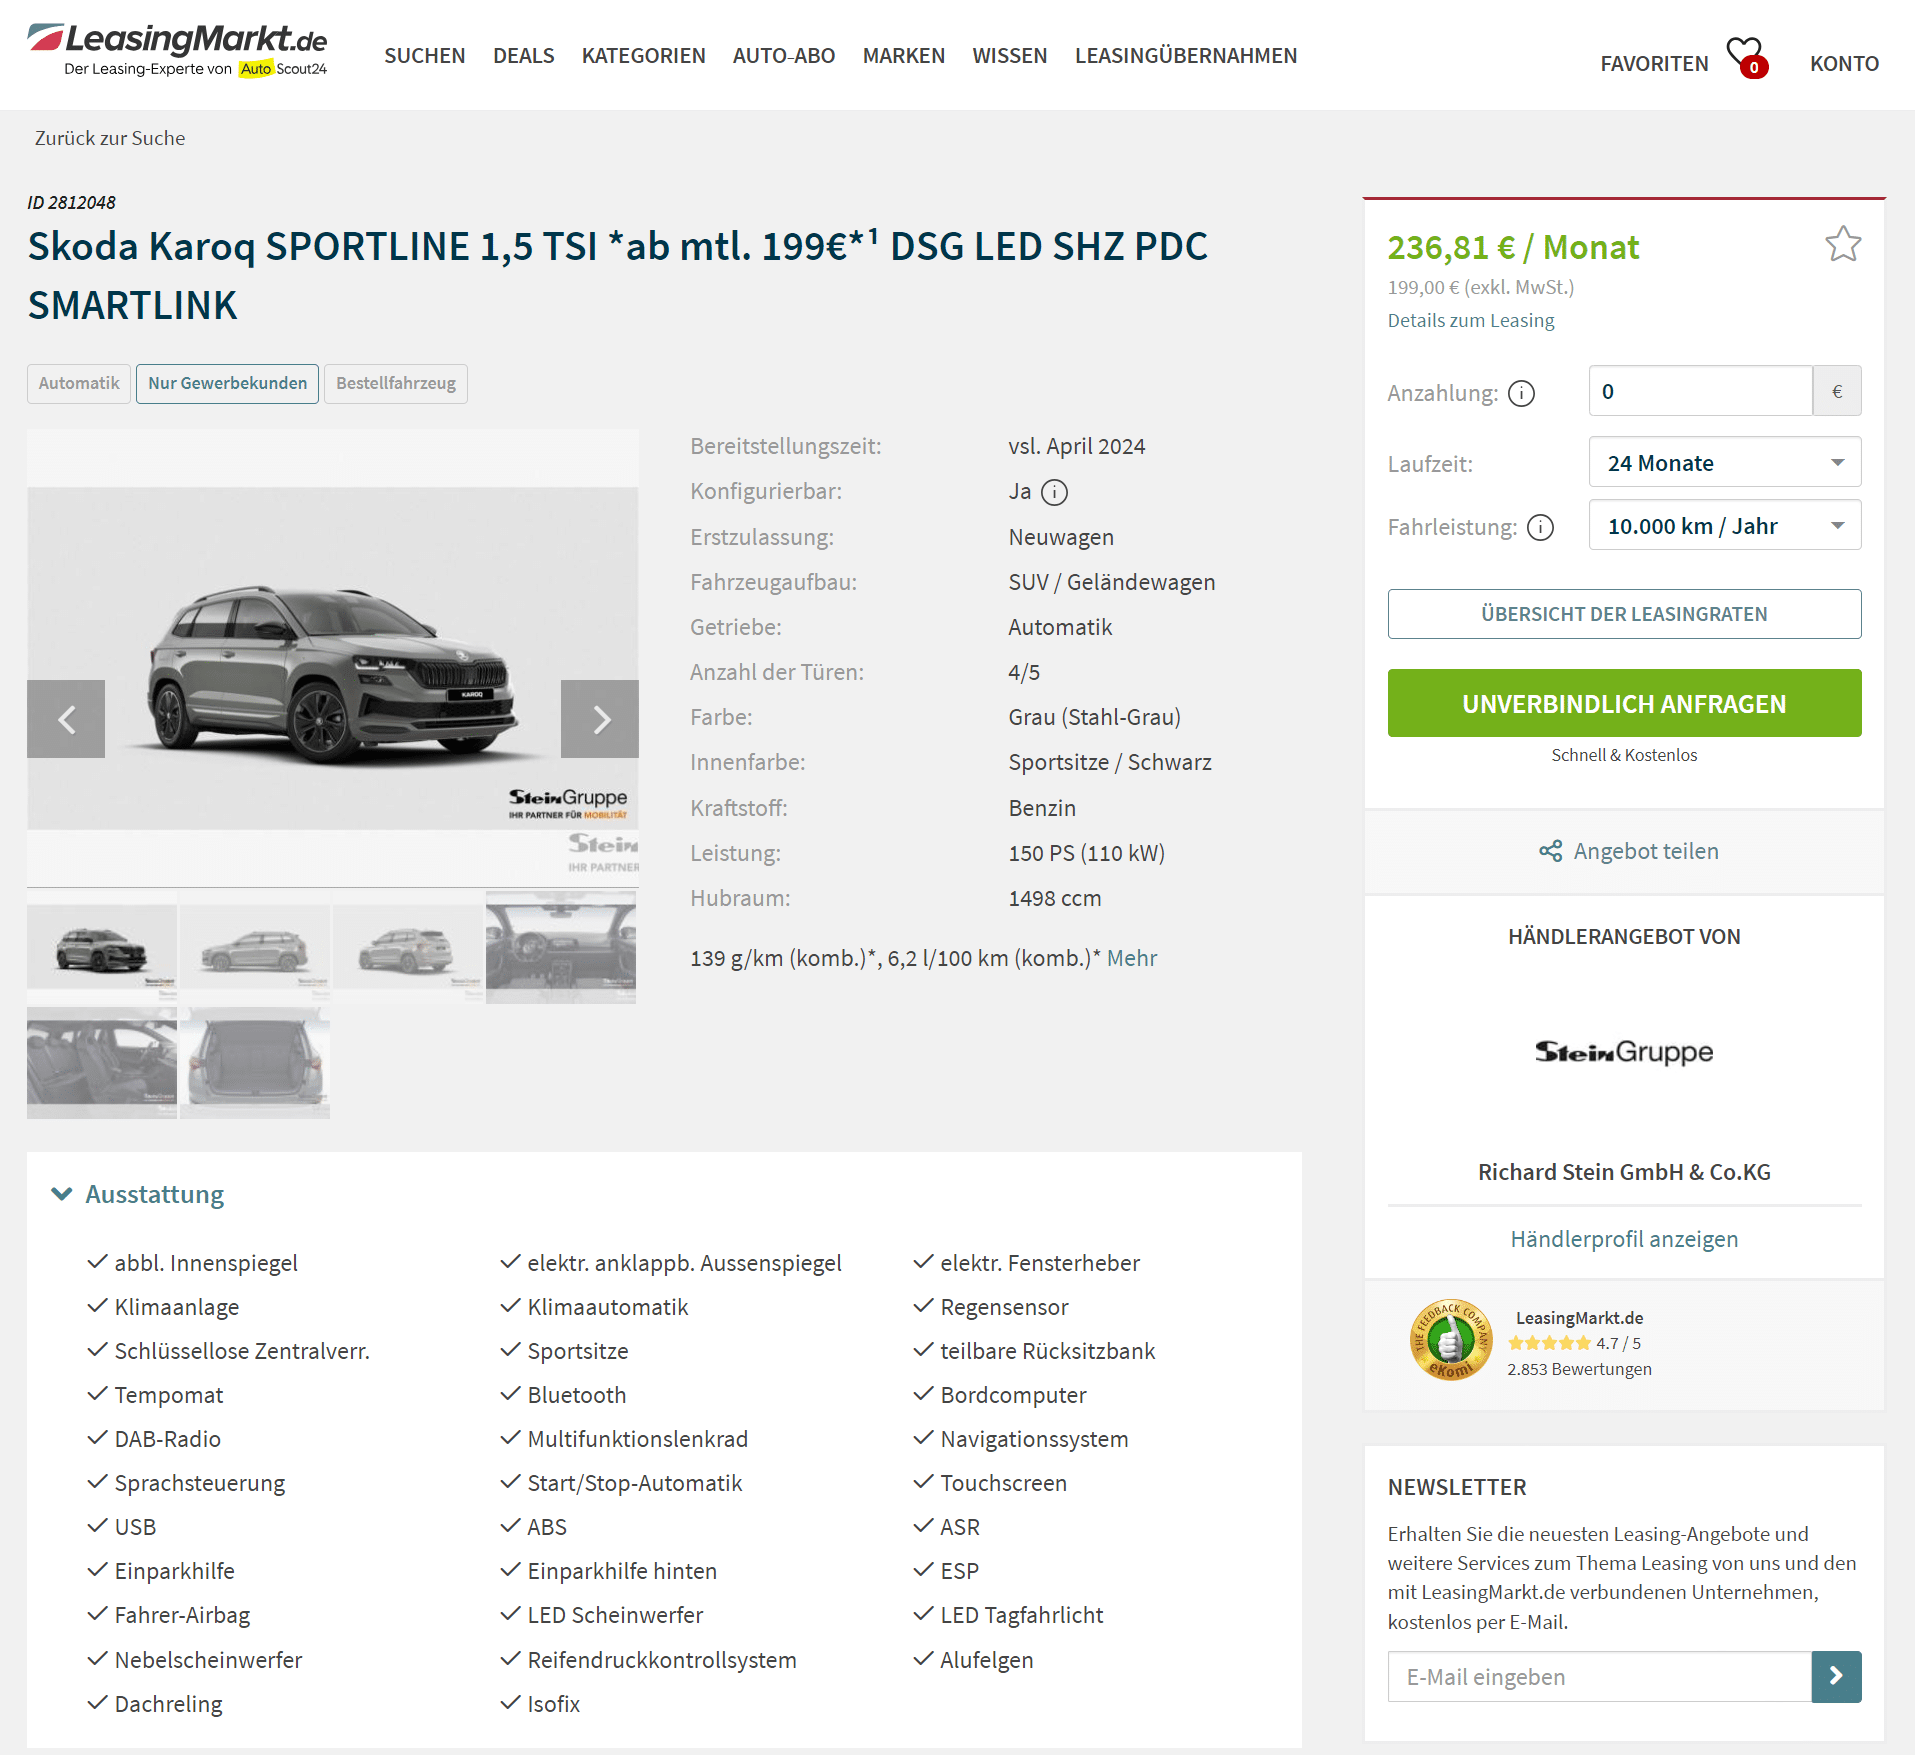Screen dimensions: 1915x1755
Task: Click the Skoda Karoq SPORTLINE title
Action: pyautogui.click(x=617, y=275)
